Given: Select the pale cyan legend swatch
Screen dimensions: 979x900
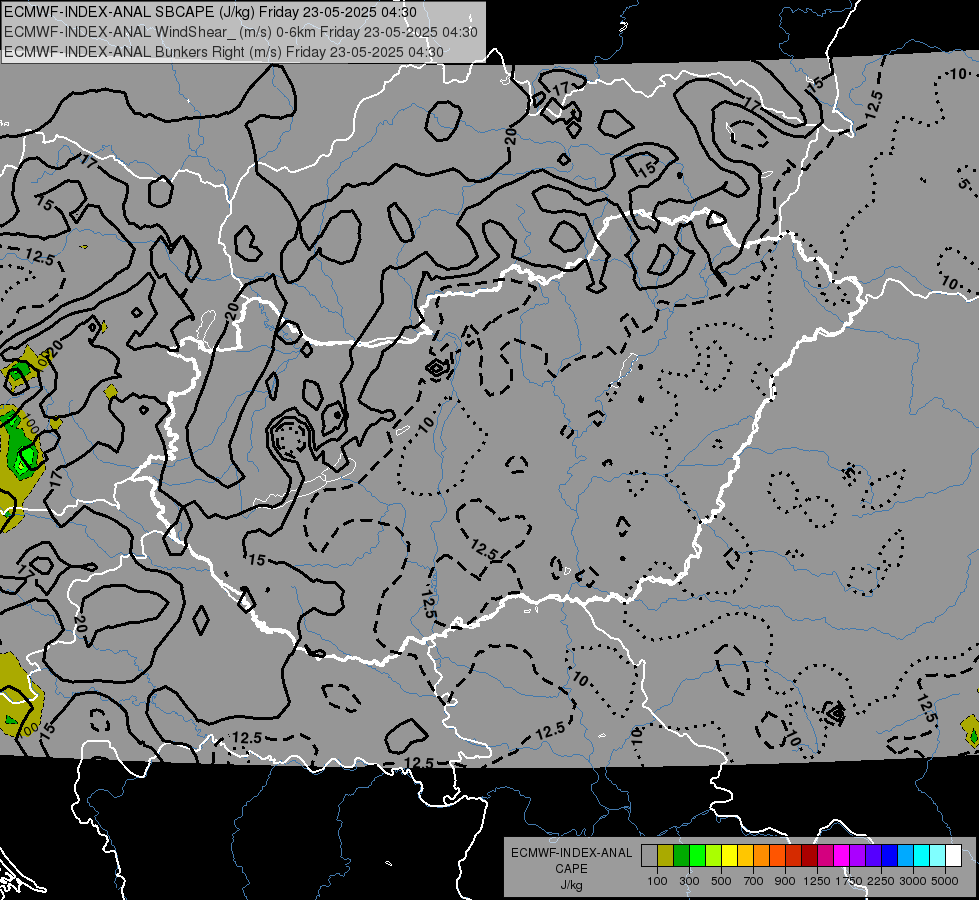Looking at the screenshot, I should coord(938,855).
